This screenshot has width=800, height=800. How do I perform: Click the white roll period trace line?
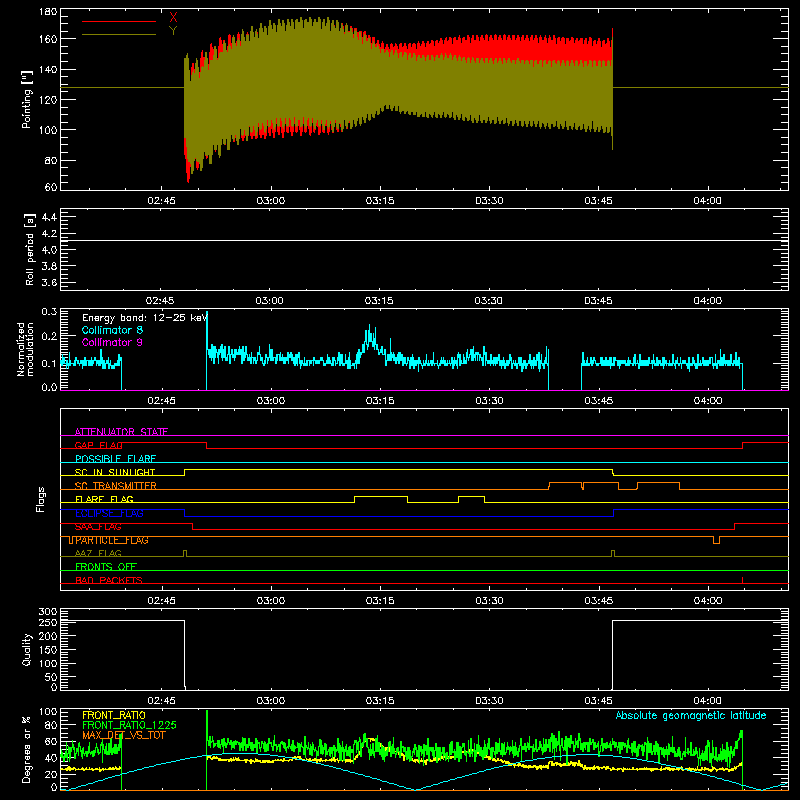pyautogui.click(x=424, y=240)
